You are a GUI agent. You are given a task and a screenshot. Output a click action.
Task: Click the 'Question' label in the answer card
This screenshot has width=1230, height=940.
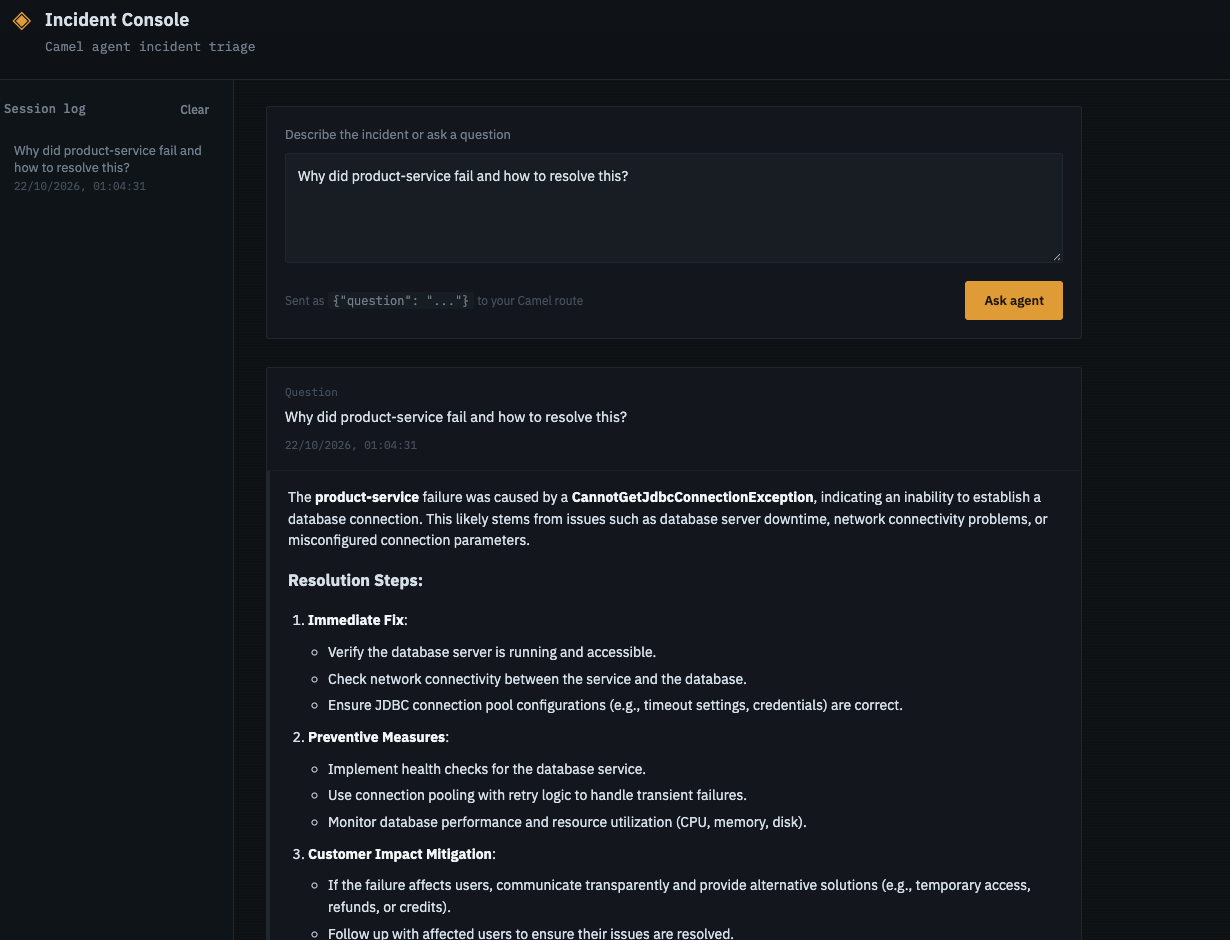pyautogui.click(x=311, y=392)
